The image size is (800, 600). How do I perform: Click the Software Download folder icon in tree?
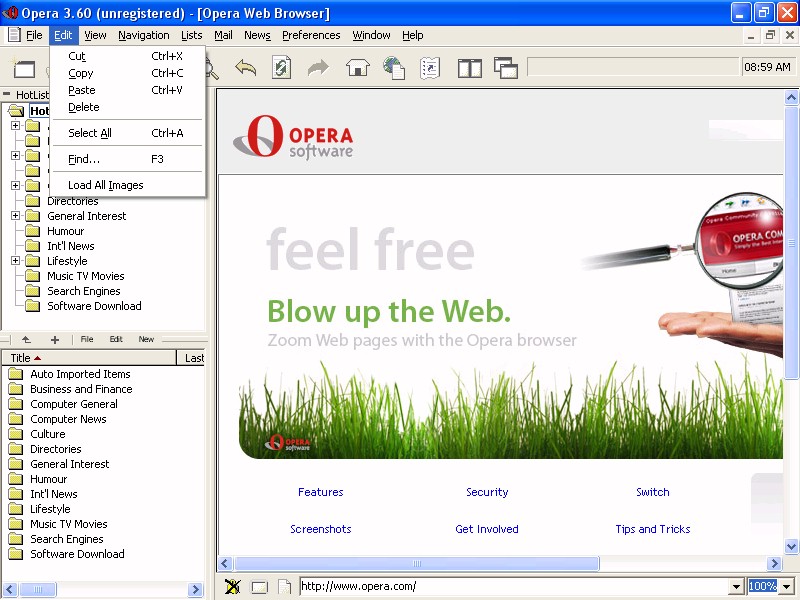pyautogui.click(x=33, y=306)
